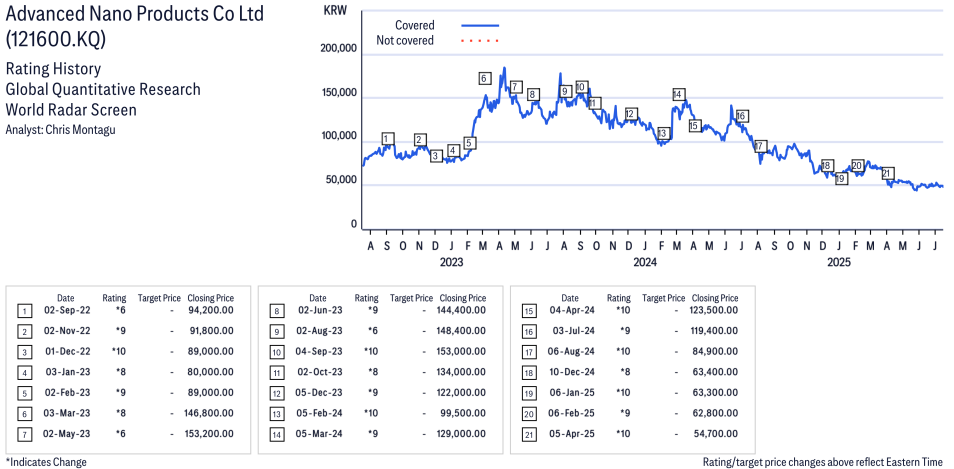Click the 2024 year label on axis

(645, 262)
